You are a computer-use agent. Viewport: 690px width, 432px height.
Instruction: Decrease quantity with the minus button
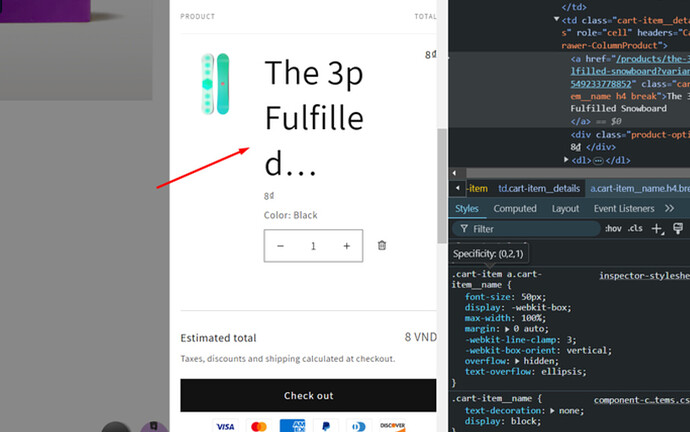point(280,246)
